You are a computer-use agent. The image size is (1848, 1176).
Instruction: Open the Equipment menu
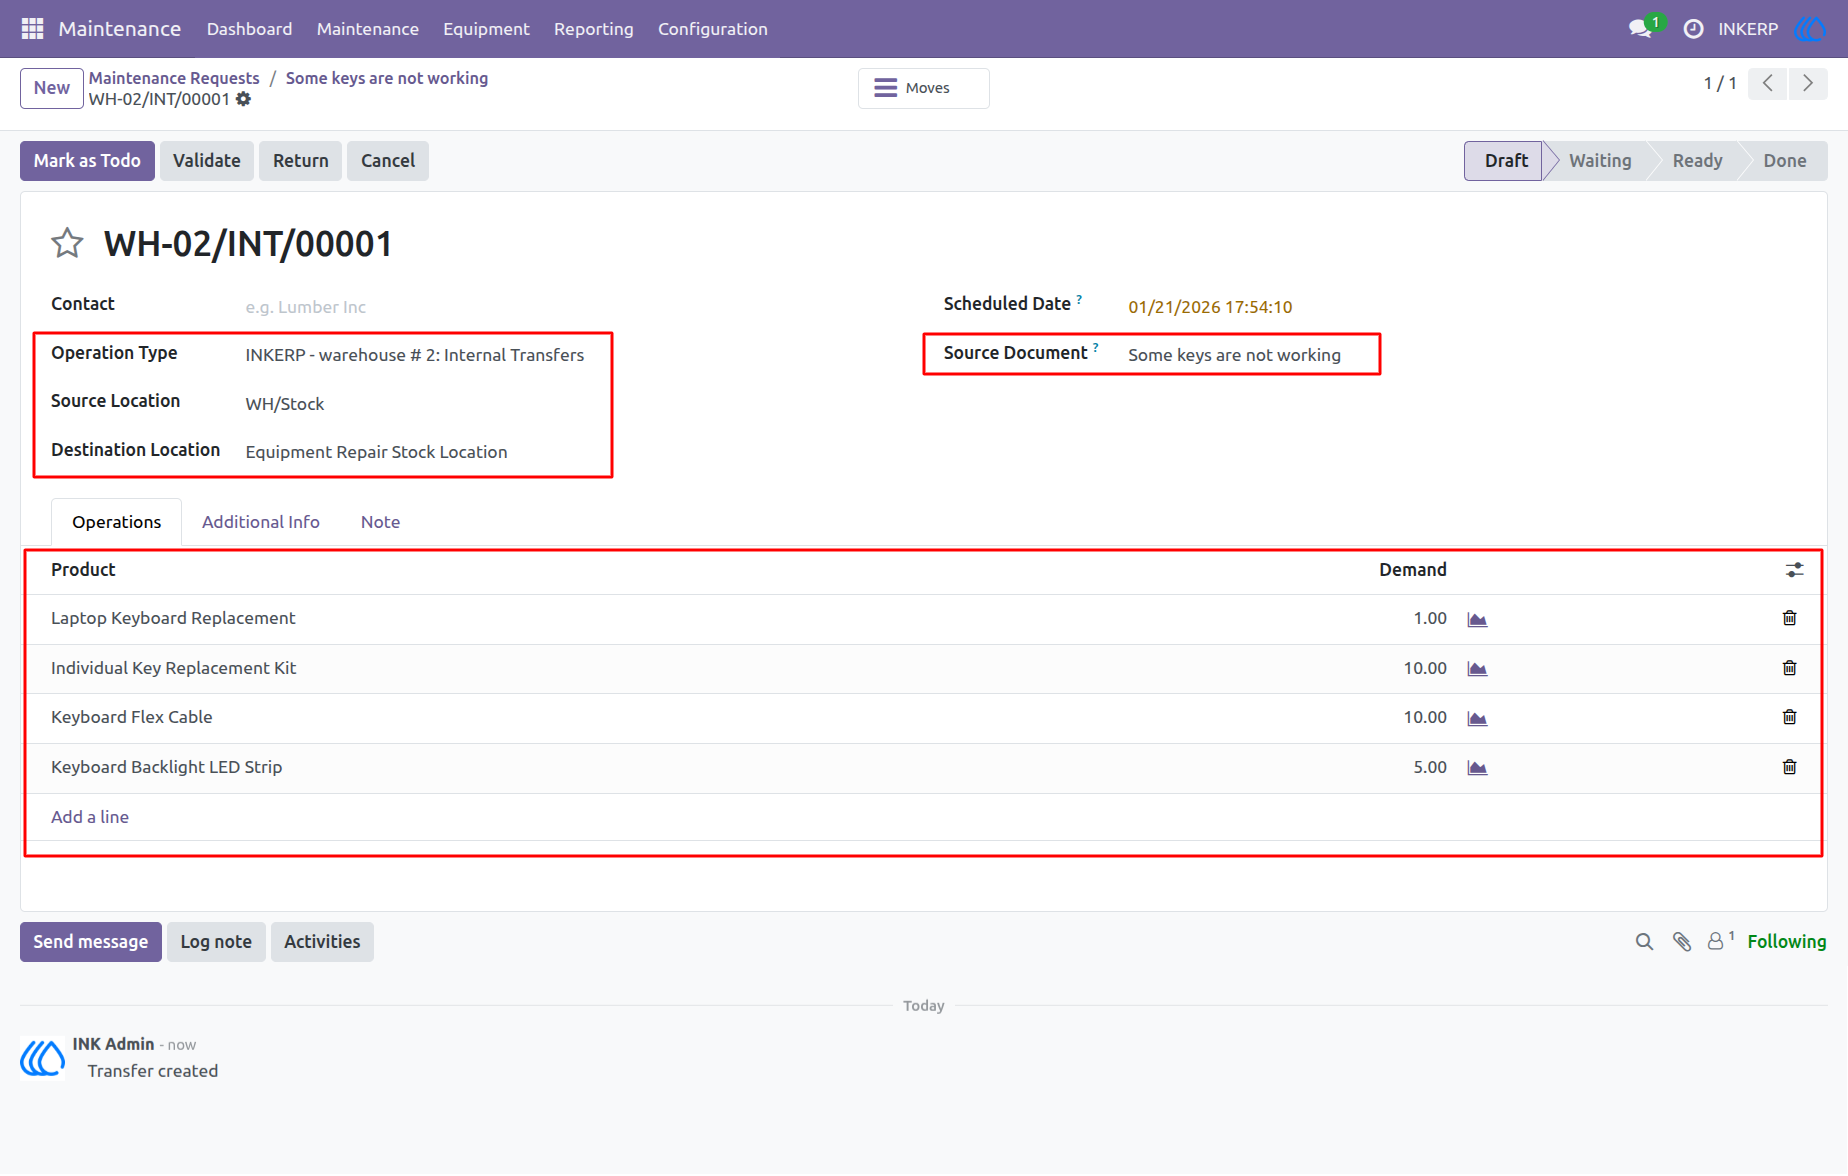click(x=486, y=29)
